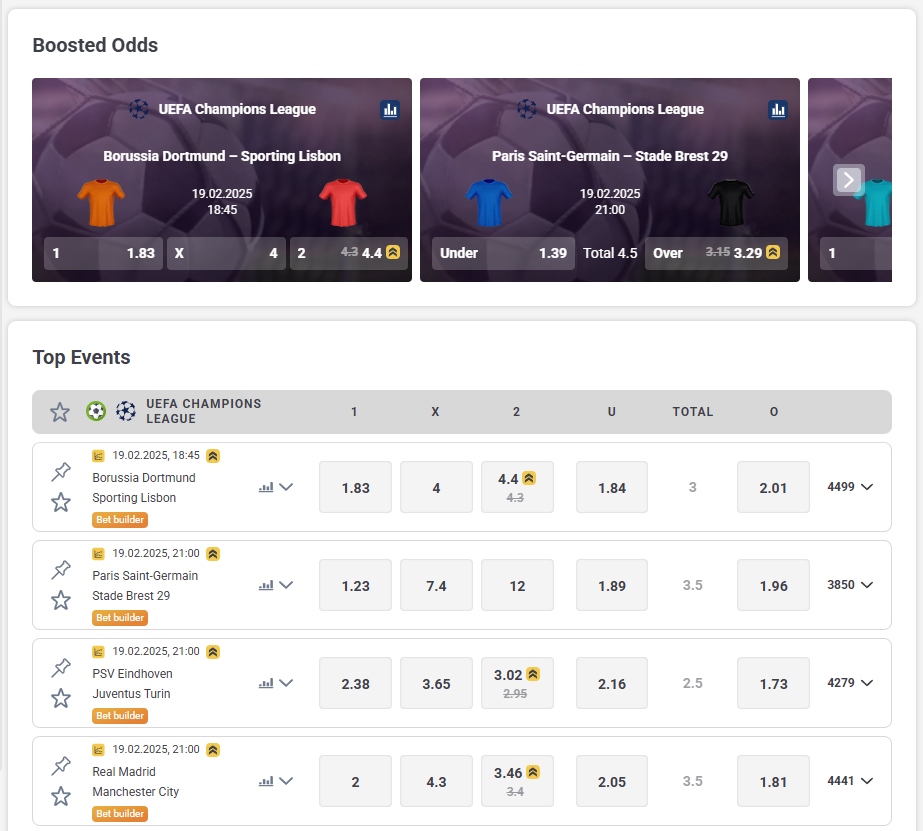The height and width of the screenshot is (831, 923).
Task: Click the live-info icon before PSG date
Action: 98,554
